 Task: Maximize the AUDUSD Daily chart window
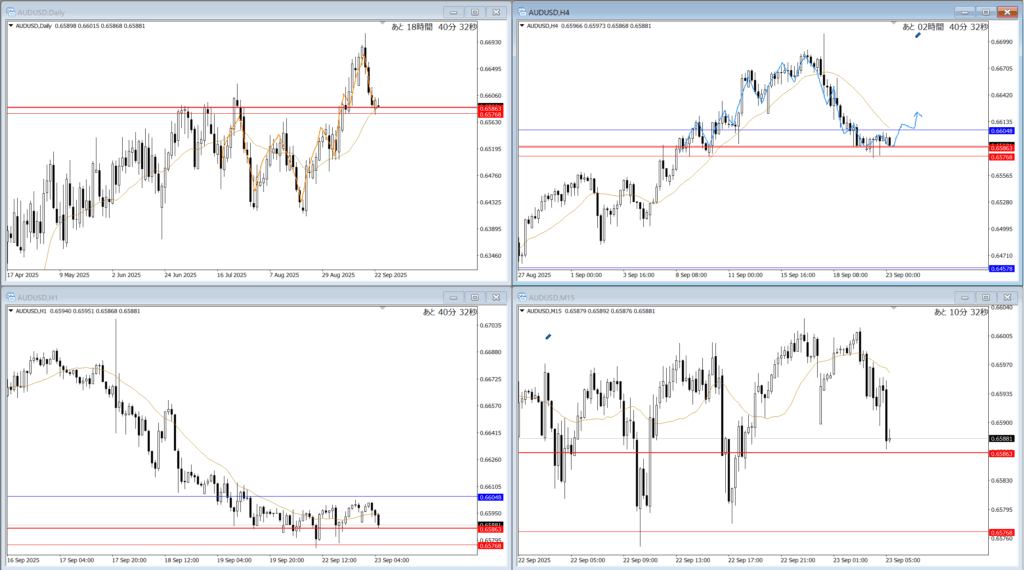(475, 12)
